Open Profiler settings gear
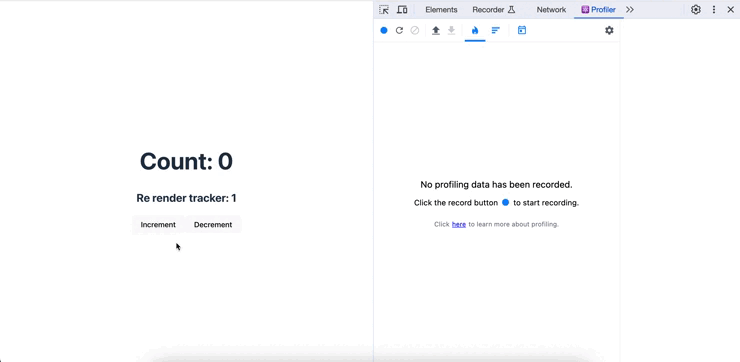Screen dimensions: 740x362 [x=609, y=30]
